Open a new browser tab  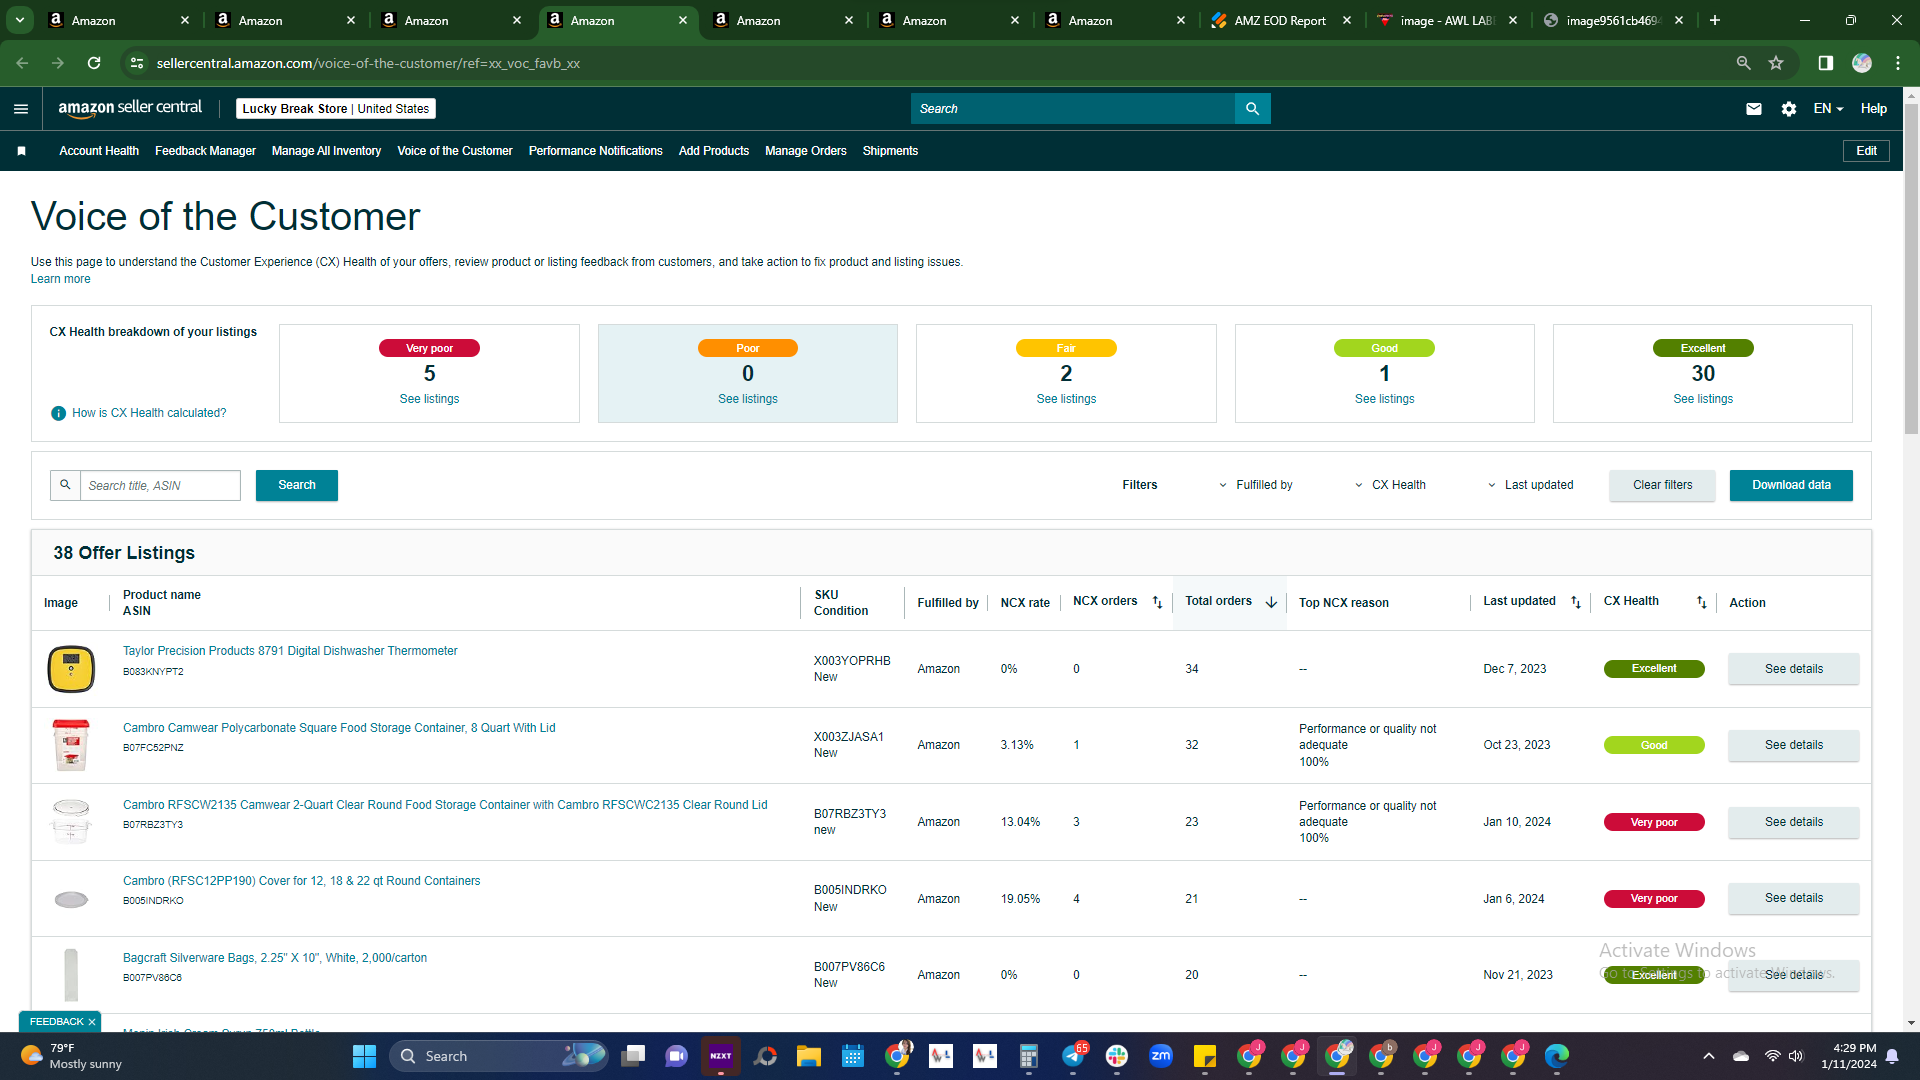[x=1715, y=20]
